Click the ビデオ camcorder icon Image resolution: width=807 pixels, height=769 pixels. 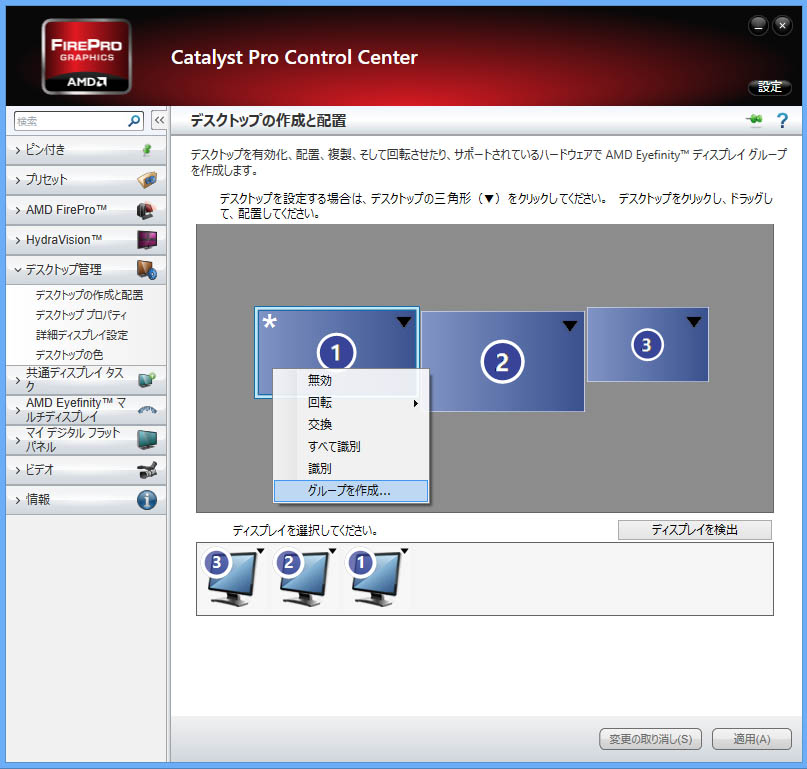(x=147, y=469)
